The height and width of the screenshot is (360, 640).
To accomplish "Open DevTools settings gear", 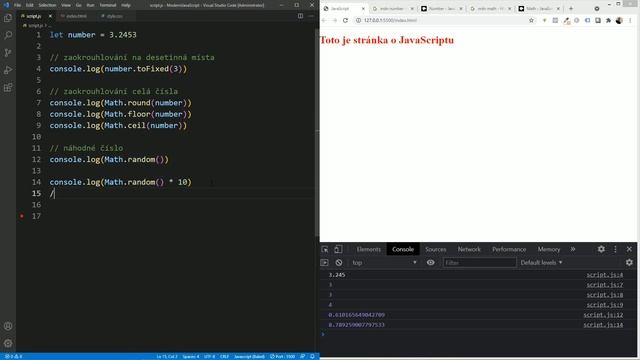I will point(601,249).
